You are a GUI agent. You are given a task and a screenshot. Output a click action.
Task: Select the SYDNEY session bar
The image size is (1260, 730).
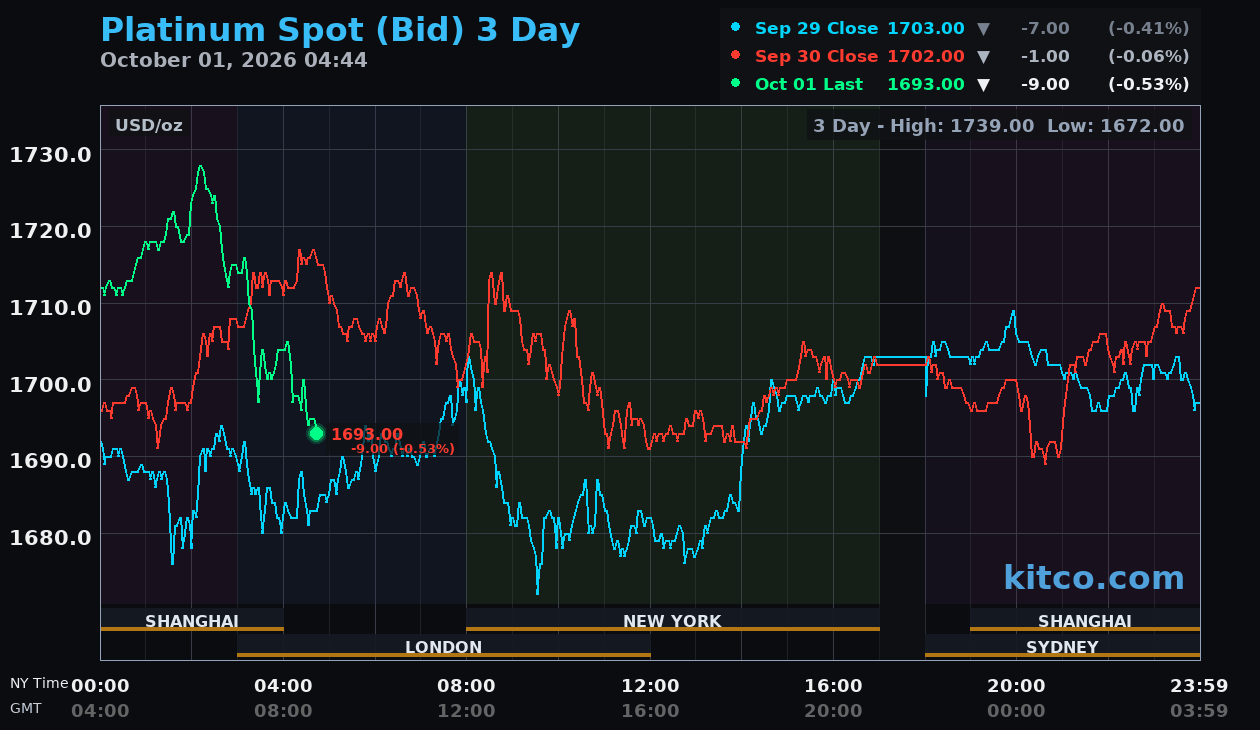pyautogui.click(x=1062, y=647)
